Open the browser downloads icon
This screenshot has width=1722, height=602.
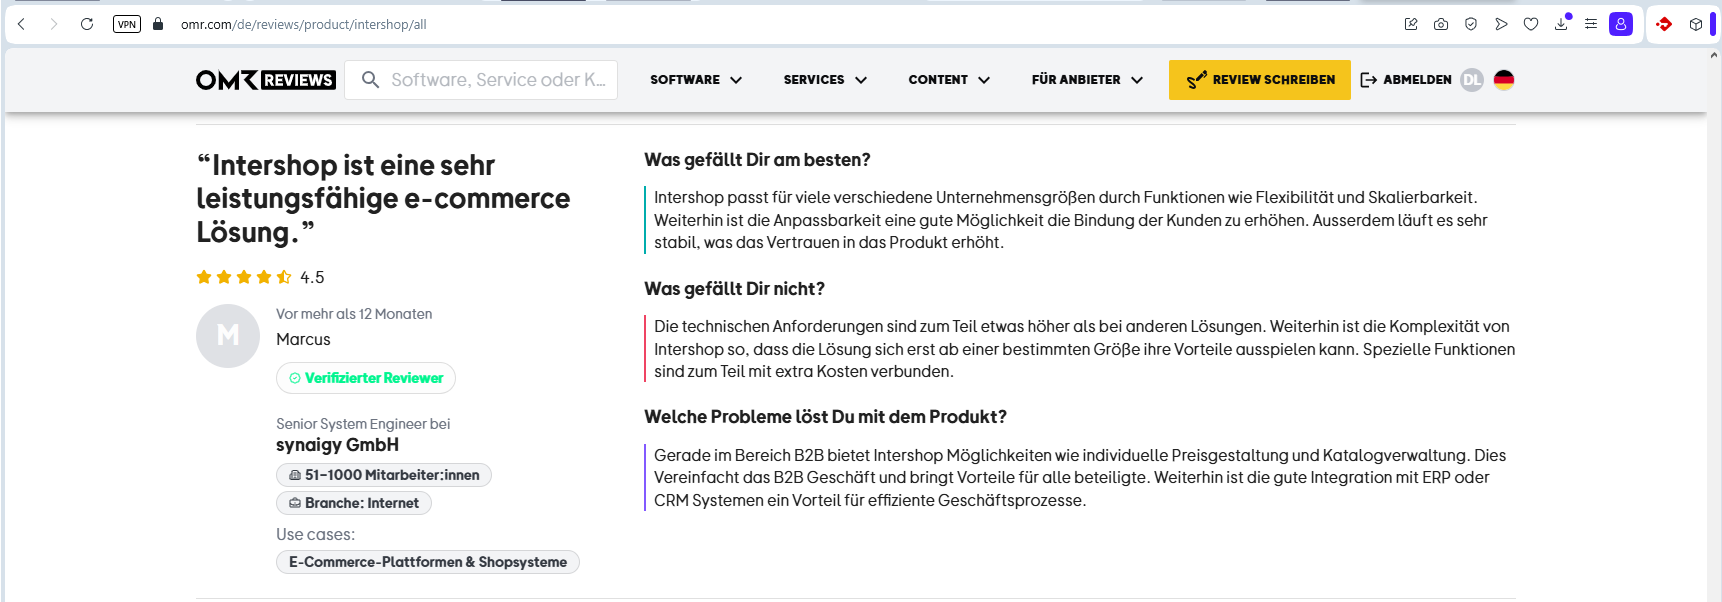1561,24
